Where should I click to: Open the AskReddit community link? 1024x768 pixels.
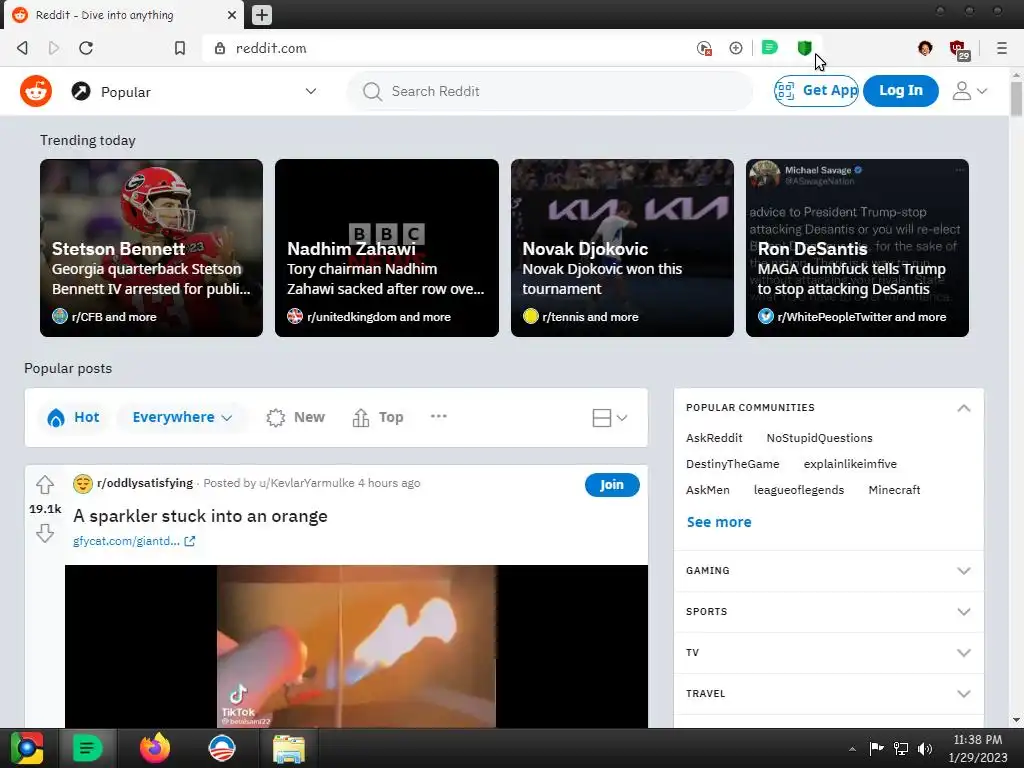(x=714, y=438)
